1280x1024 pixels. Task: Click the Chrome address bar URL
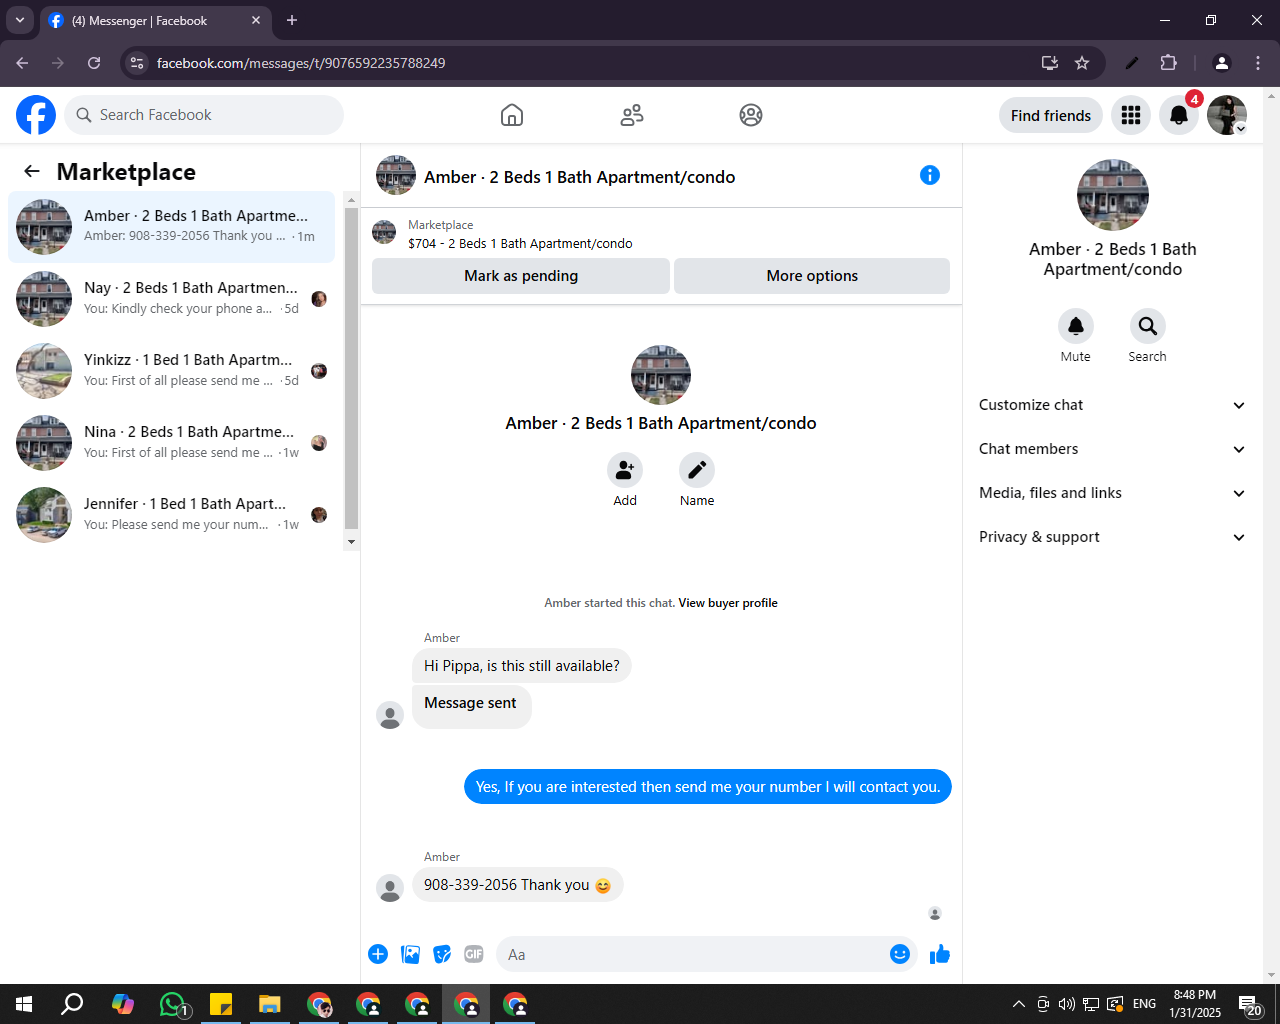click(301, 63)
